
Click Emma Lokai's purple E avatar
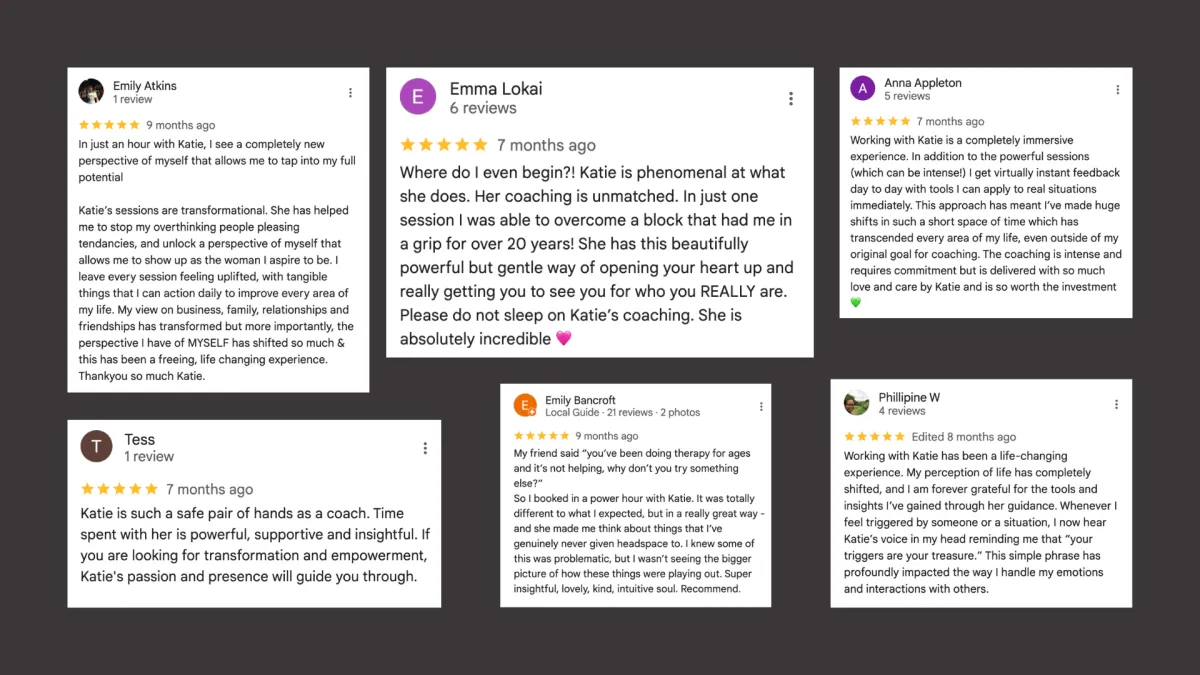[x=418, y=97]
